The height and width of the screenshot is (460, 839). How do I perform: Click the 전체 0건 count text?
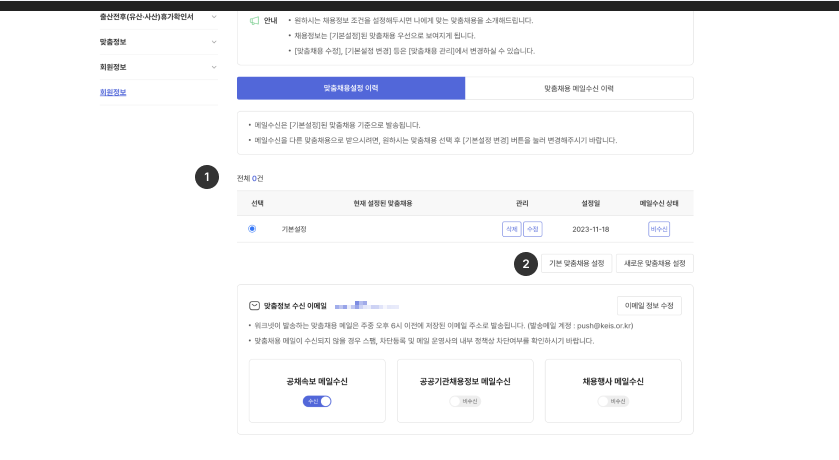pyautogui.click(x=250, y=178)
